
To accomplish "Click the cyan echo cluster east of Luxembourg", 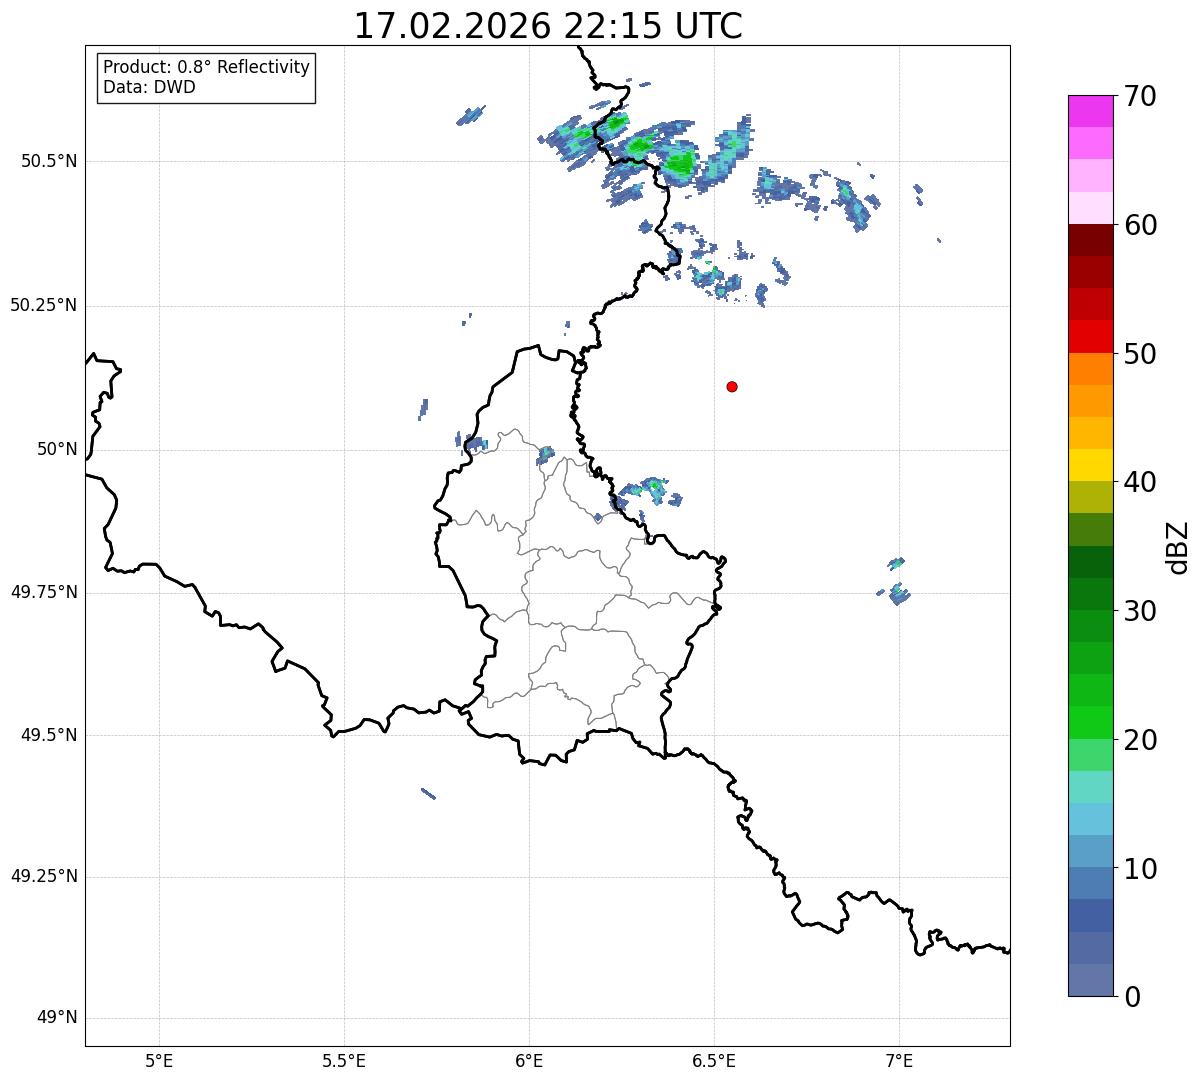I will pos(647,491).
